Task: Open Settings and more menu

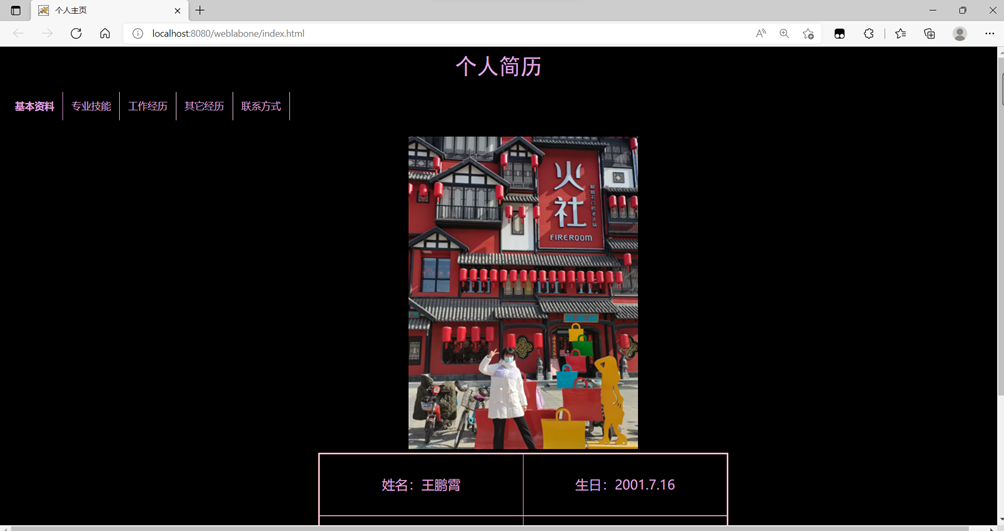Action: (x=989, y=33)
